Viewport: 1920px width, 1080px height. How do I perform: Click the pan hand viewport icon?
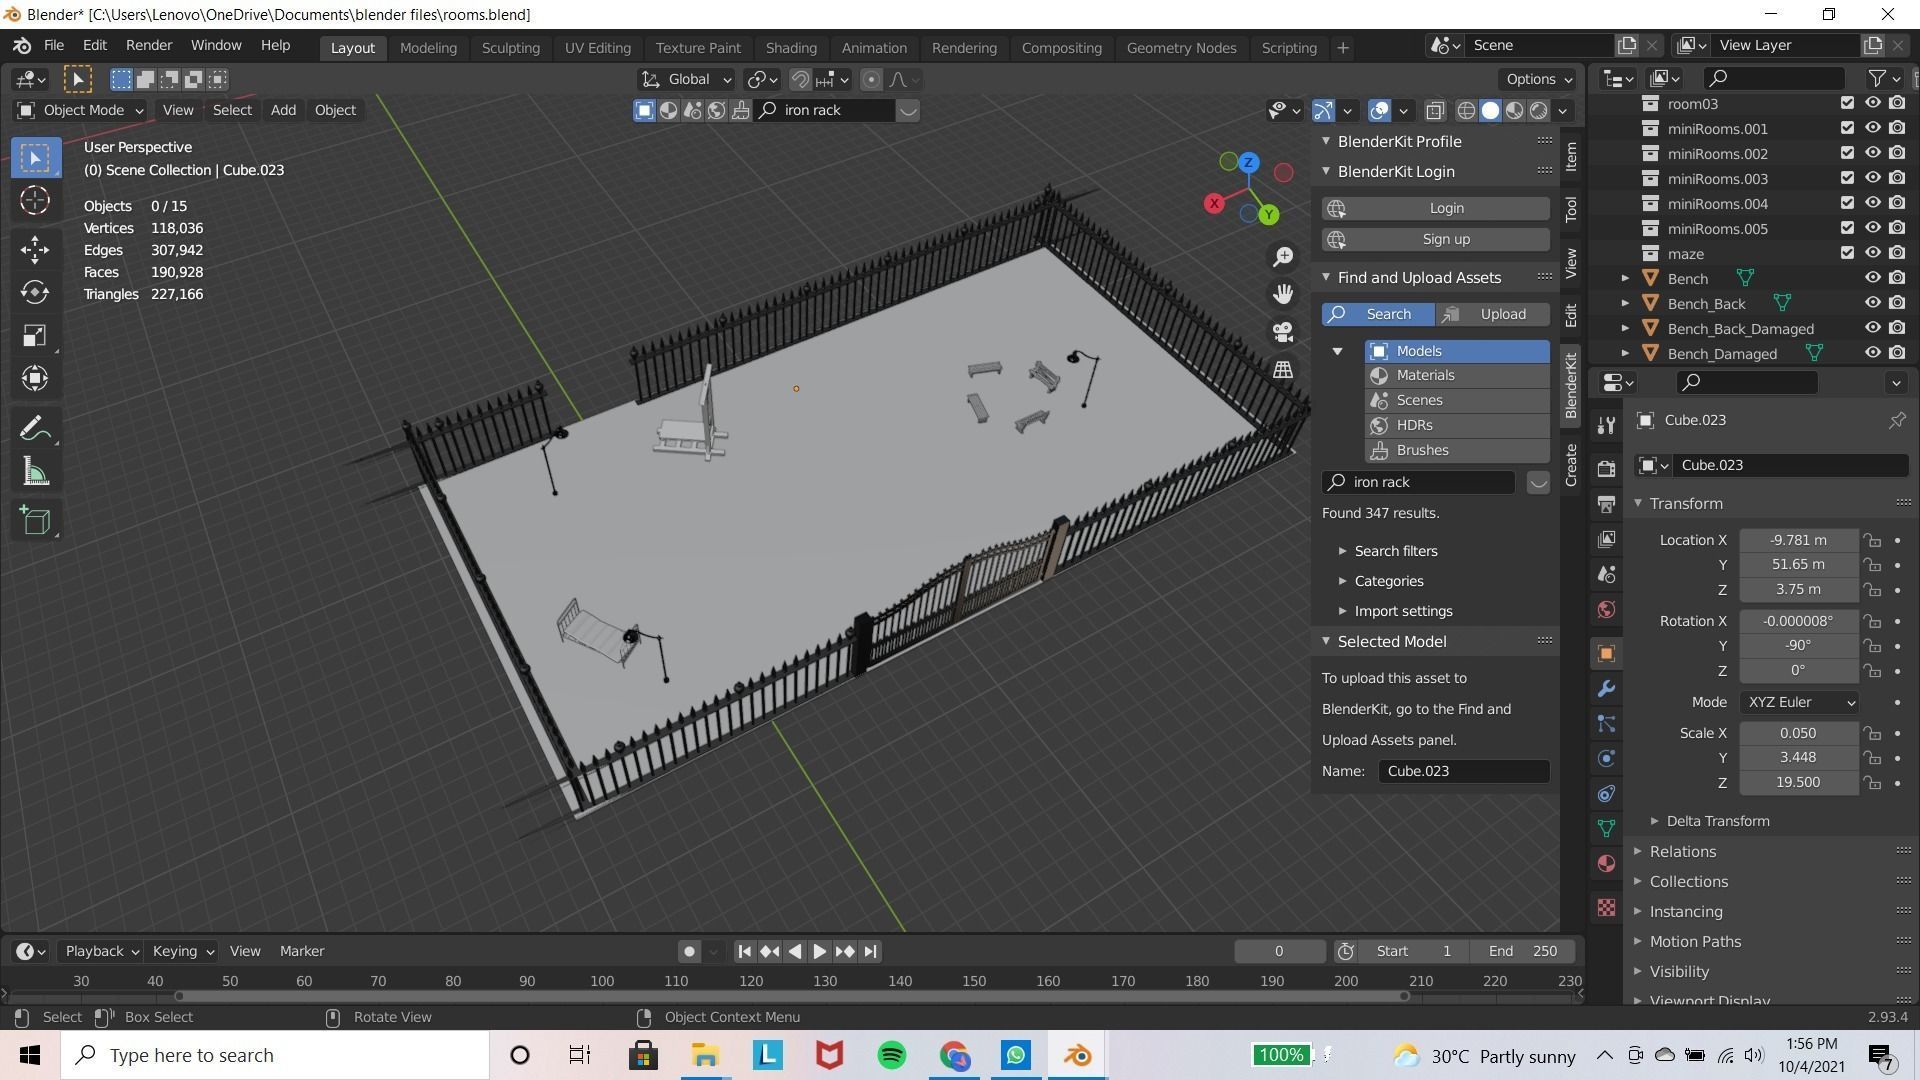tap(1283, 294)
